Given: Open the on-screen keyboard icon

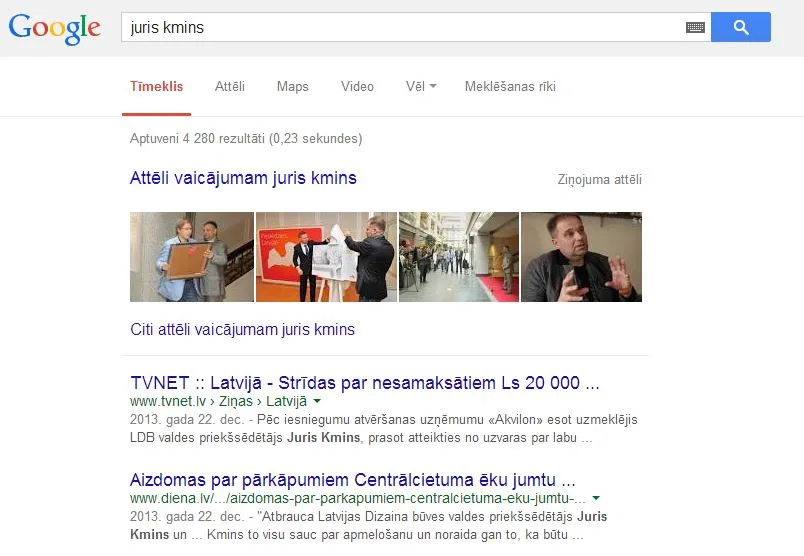Looking at the screenshot, I should click(x=695, y=27).
